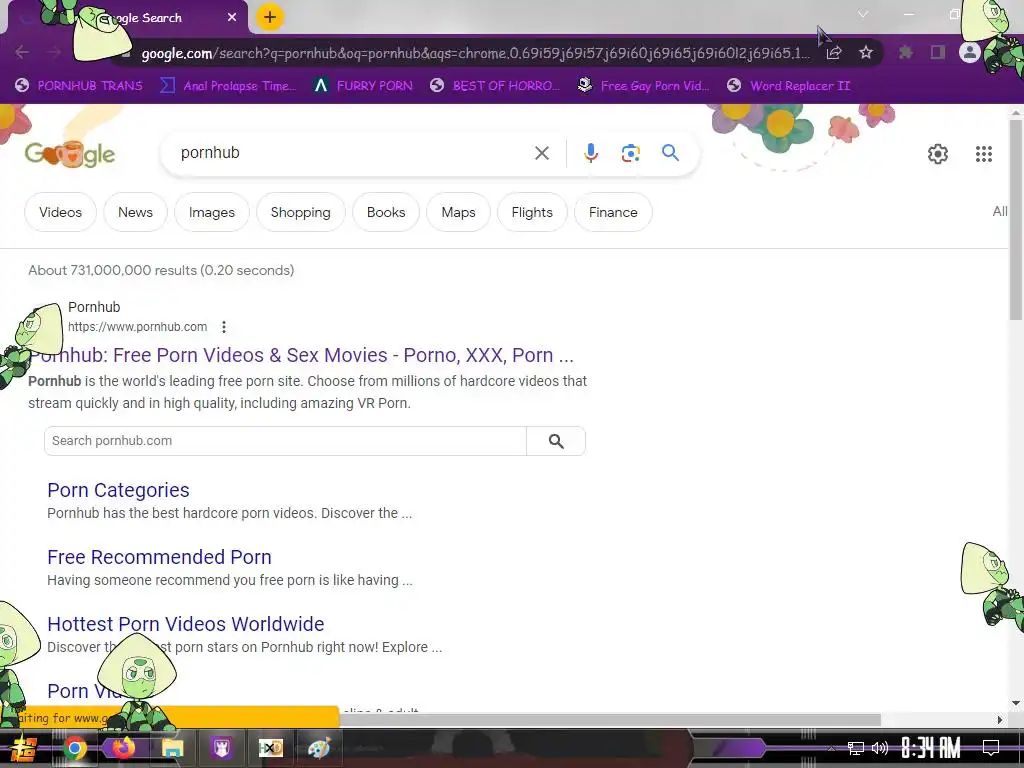Start voice search with the microphone icon
Image resolution: width=1024 pixels, height=768 pixels.
pos(590,153)
